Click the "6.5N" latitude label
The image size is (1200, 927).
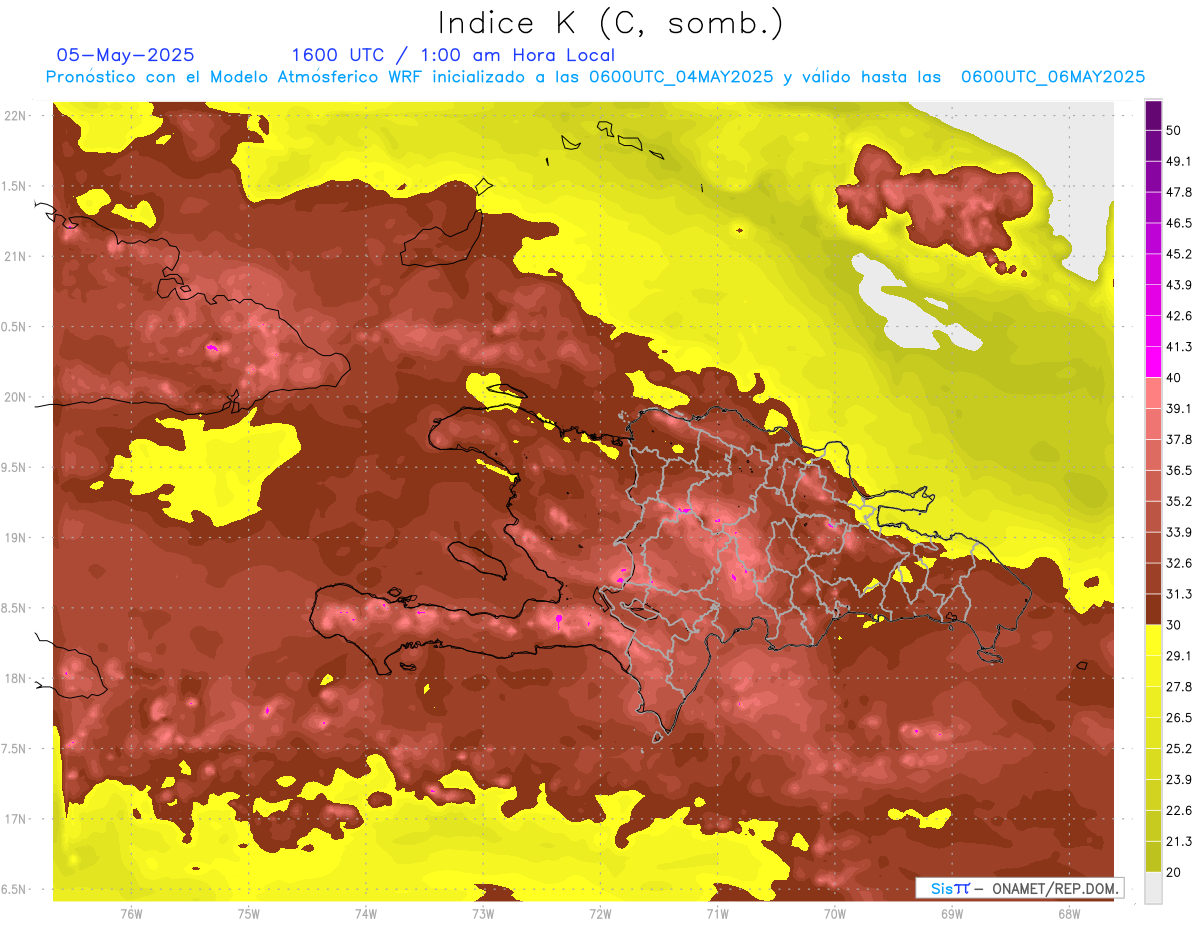click(14, 889)
